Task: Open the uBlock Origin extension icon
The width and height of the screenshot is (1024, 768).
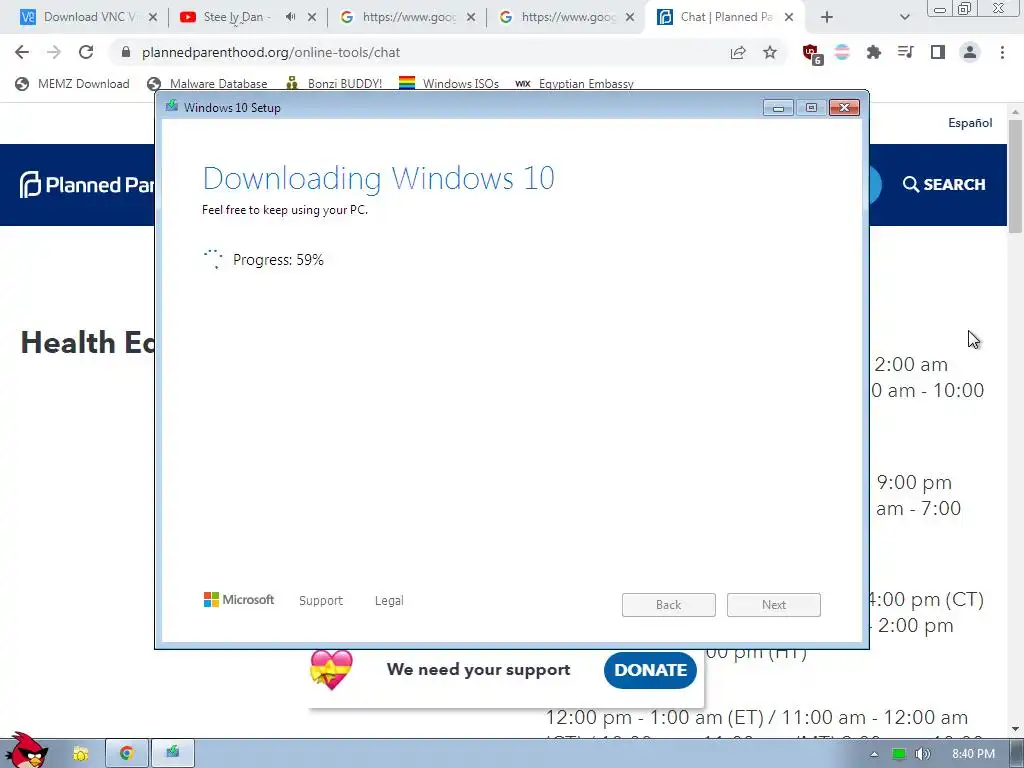Action: (x=812, y=54)
